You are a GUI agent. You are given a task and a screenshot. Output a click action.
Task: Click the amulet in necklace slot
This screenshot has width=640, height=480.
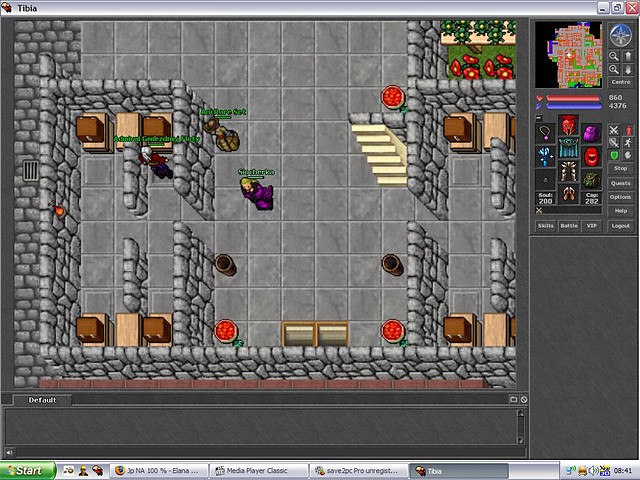pyautogui.click(x=545, y=133)
